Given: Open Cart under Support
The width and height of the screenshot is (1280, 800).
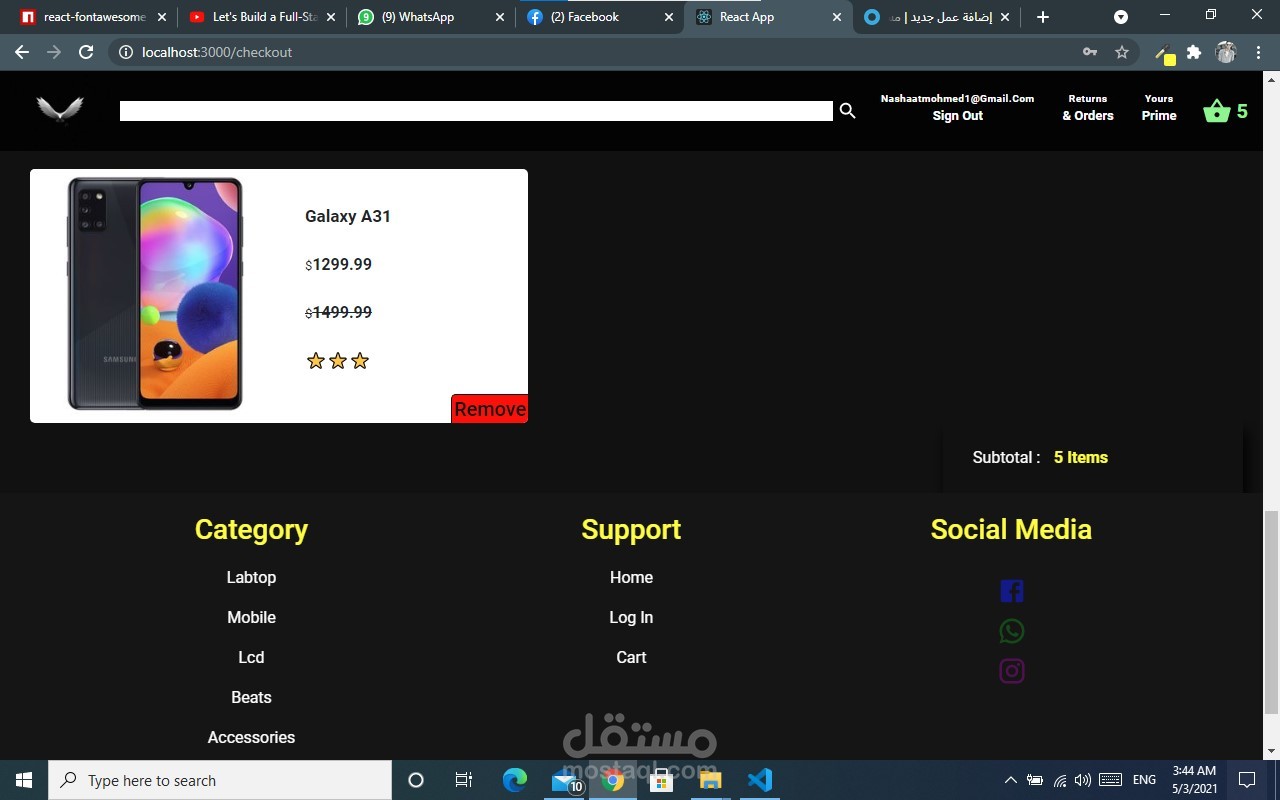Looking at the screenshot, I should click(x=631, y=657).
